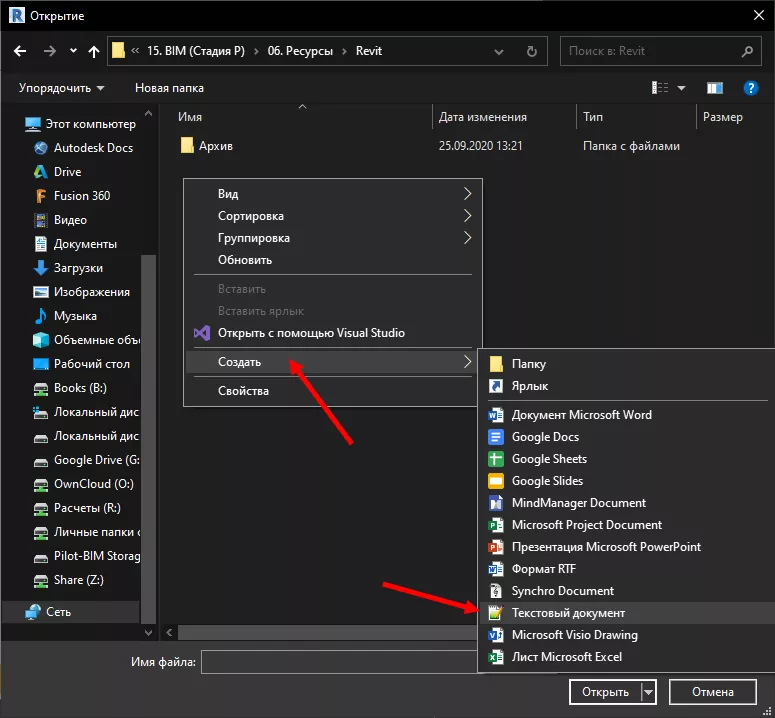Click Свойства in the context menu
The image size is (775, 718).
243,391
